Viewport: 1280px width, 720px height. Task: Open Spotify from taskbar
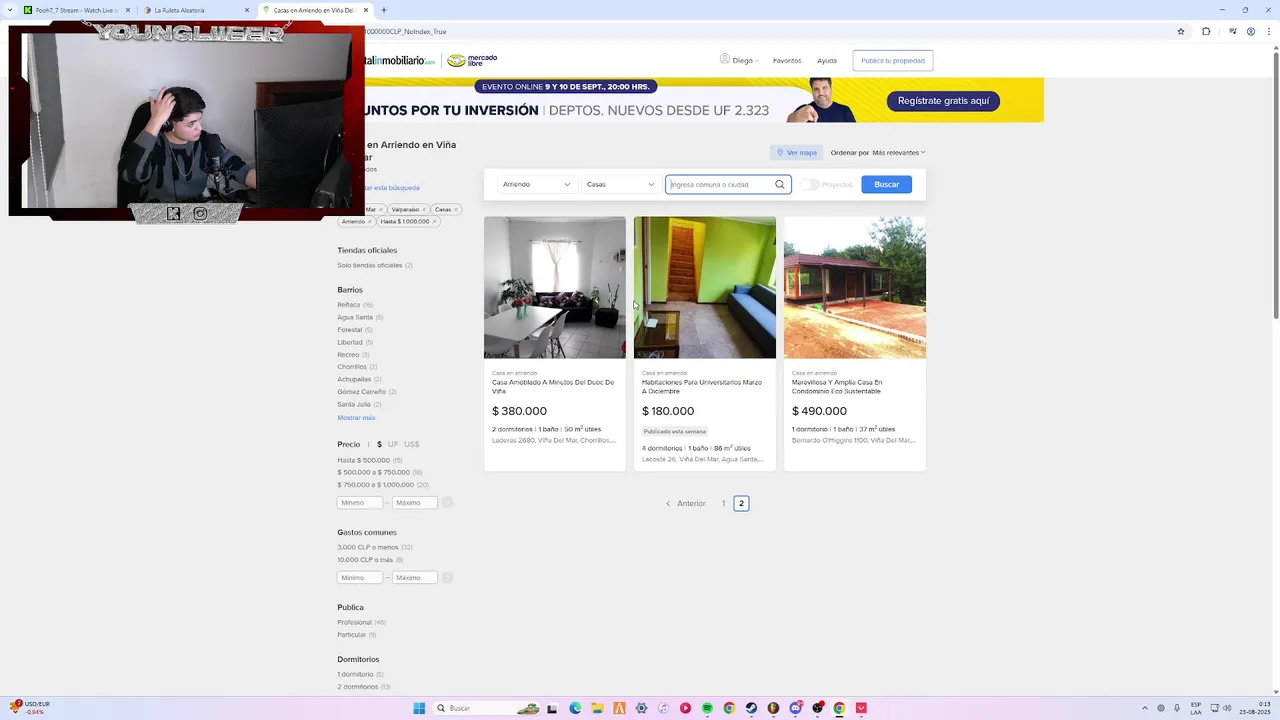707,708
